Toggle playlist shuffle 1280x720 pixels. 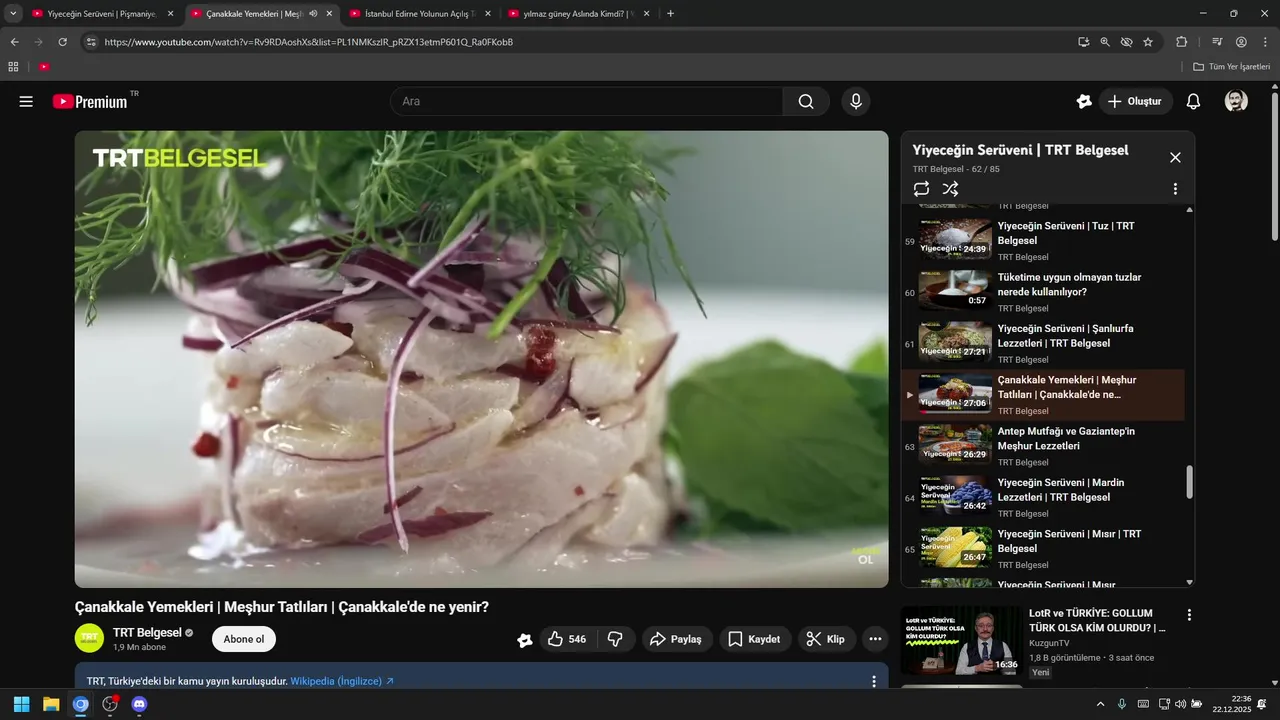[x=950, y=188]
